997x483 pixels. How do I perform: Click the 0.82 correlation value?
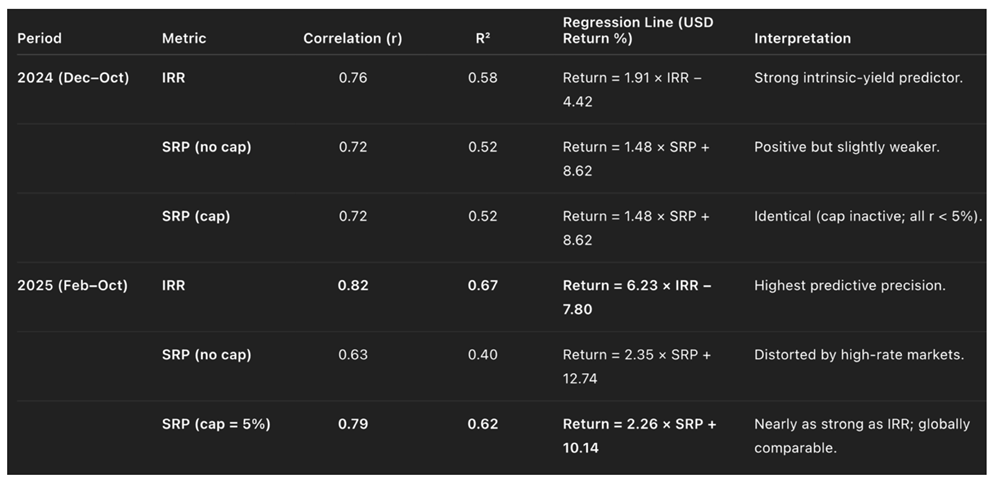[352, 285]
